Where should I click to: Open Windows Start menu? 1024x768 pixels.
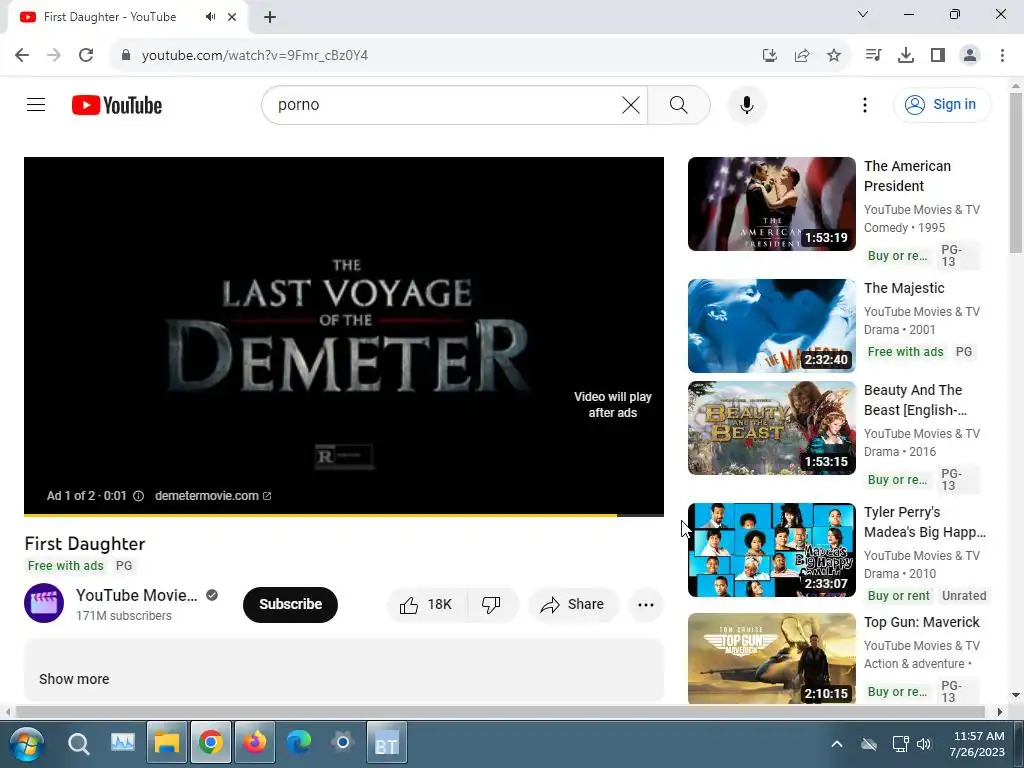(26, 743)
